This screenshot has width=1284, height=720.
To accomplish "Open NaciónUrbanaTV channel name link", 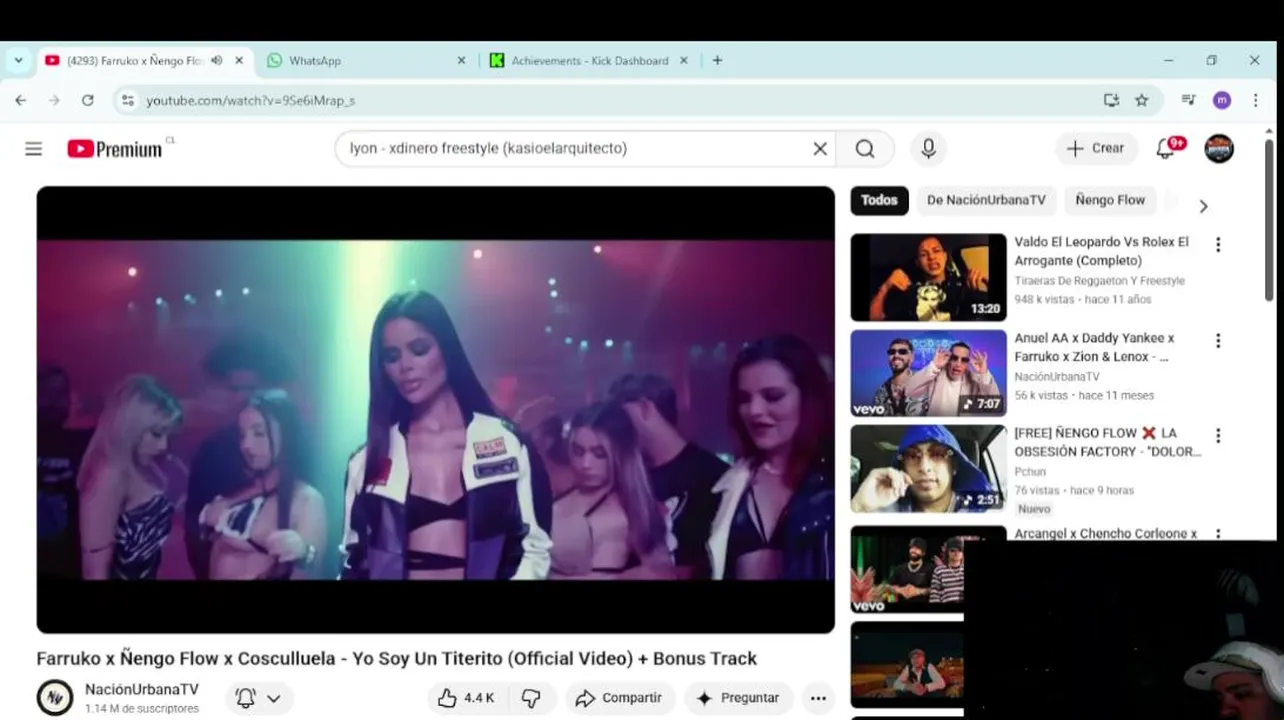I will click(x=142, y=689).
